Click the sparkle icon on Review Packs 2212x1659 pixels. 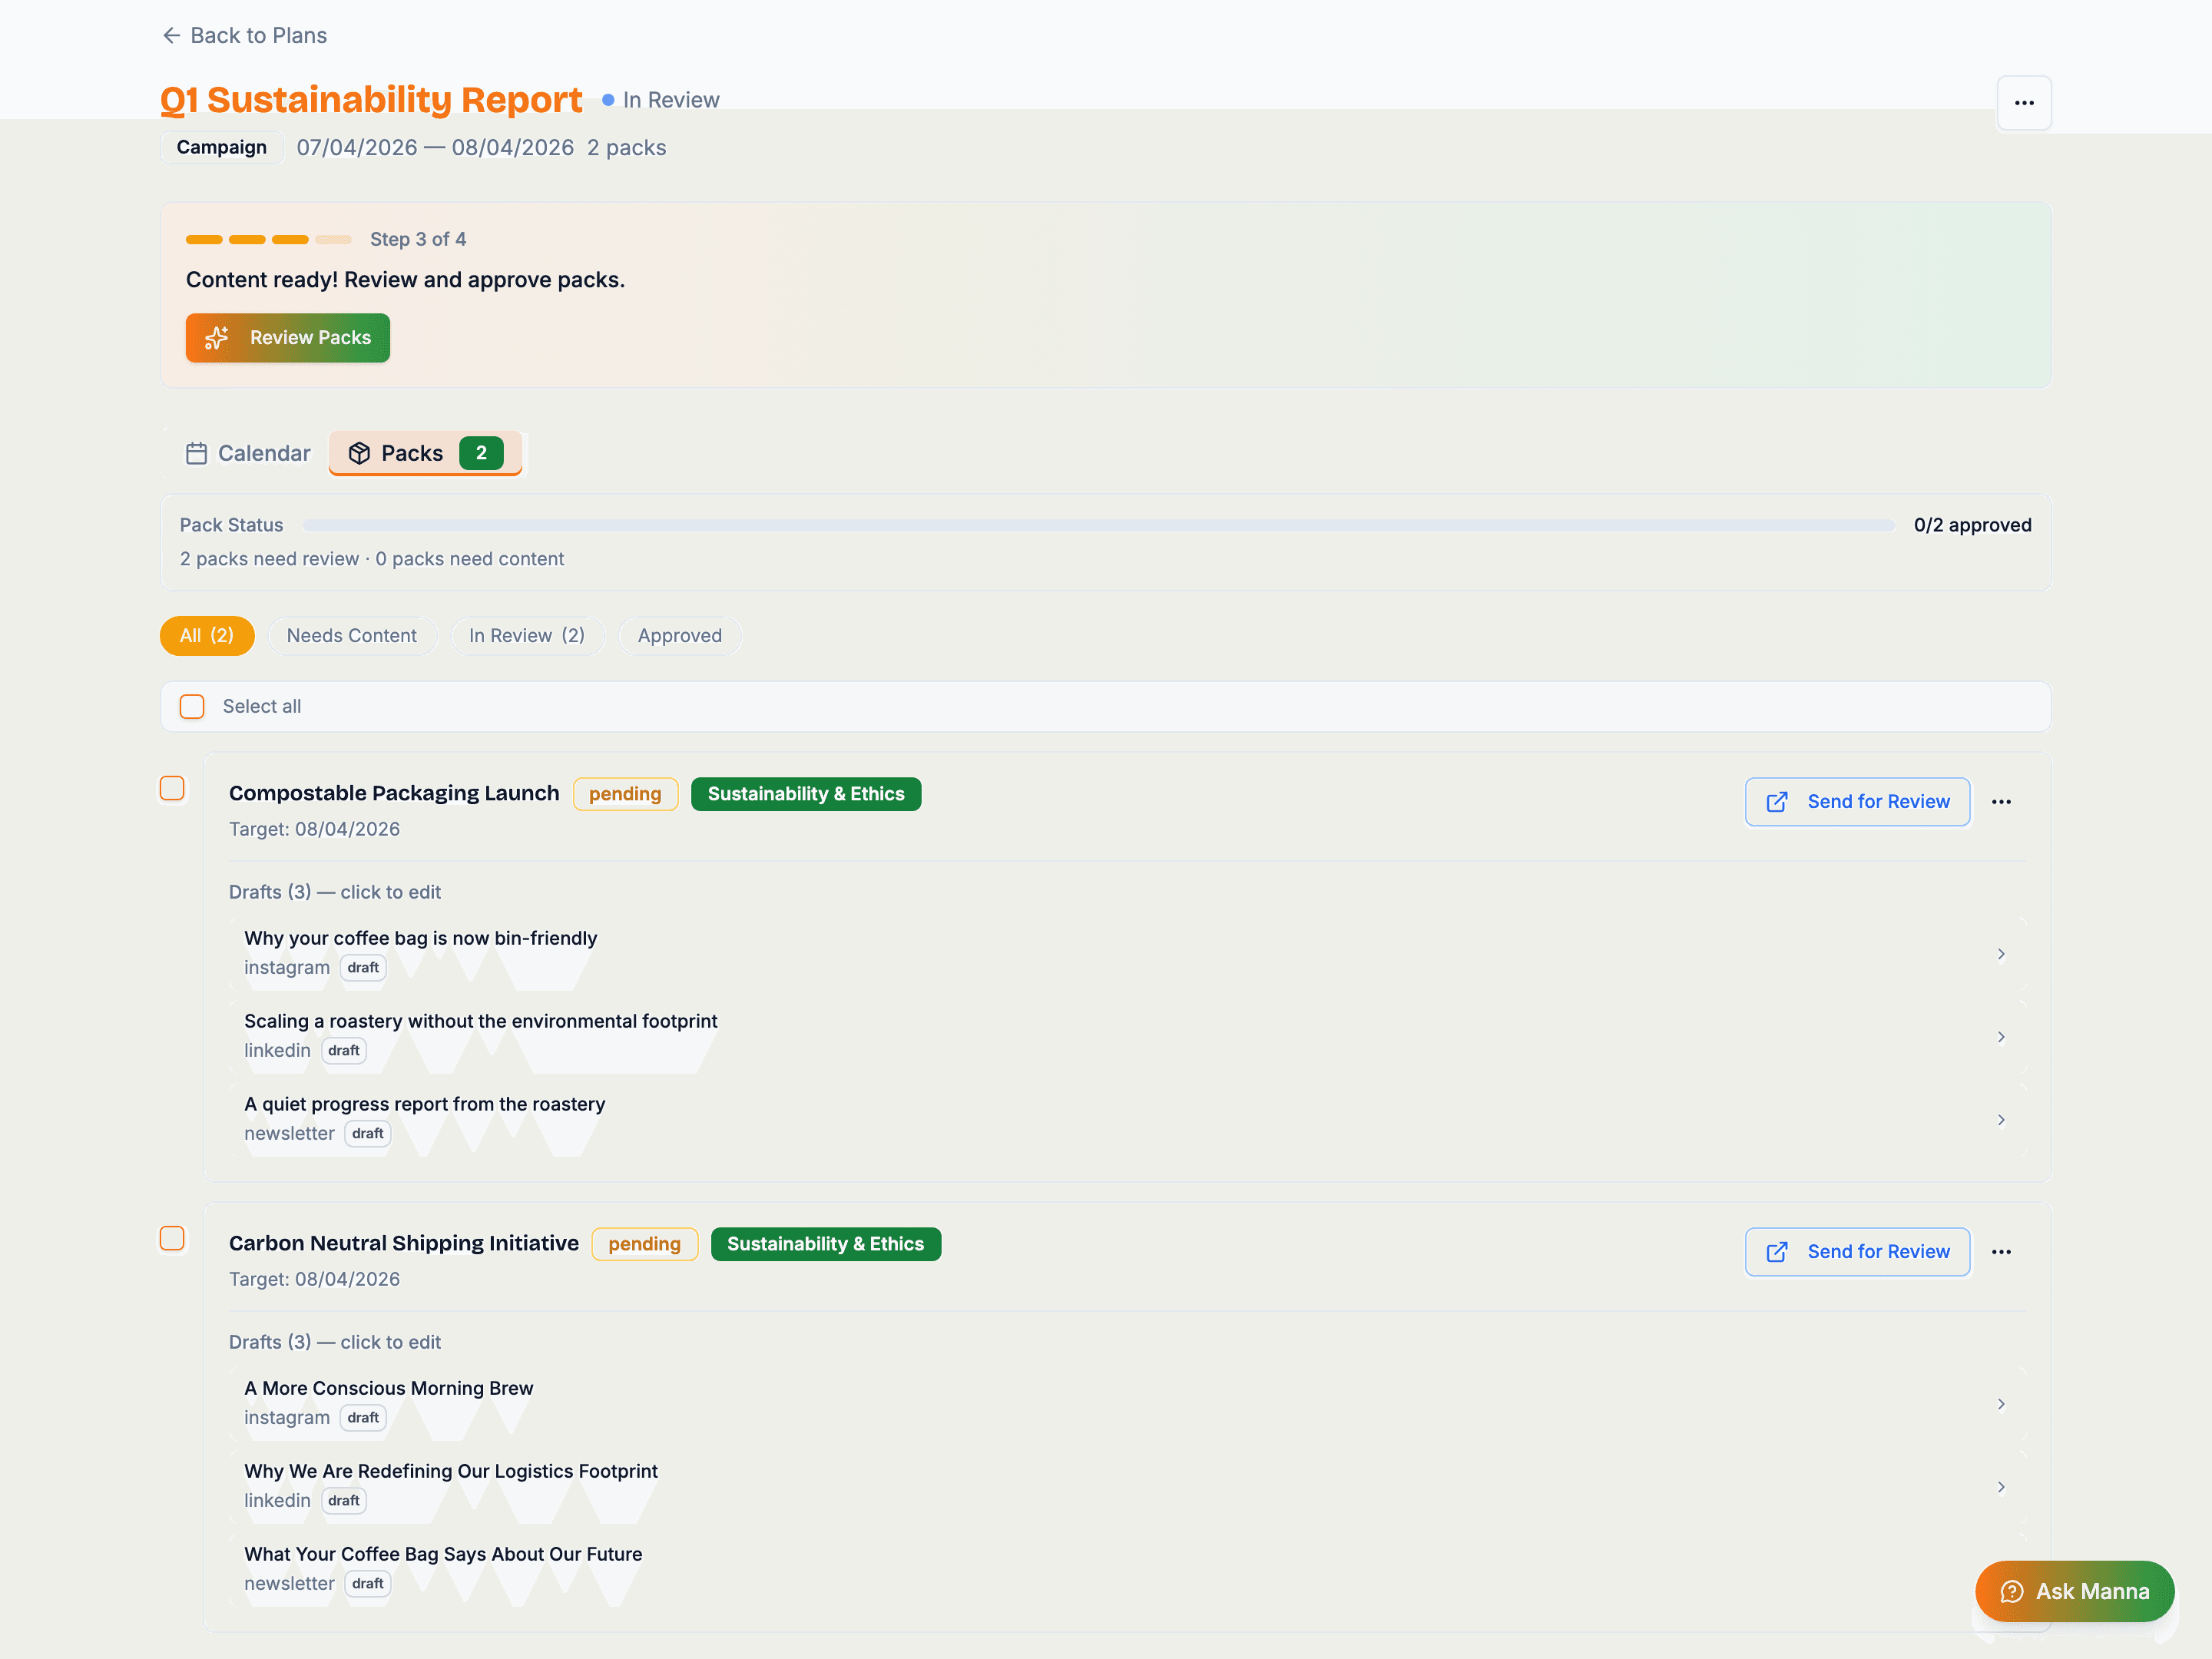click(x=217, y=338)
